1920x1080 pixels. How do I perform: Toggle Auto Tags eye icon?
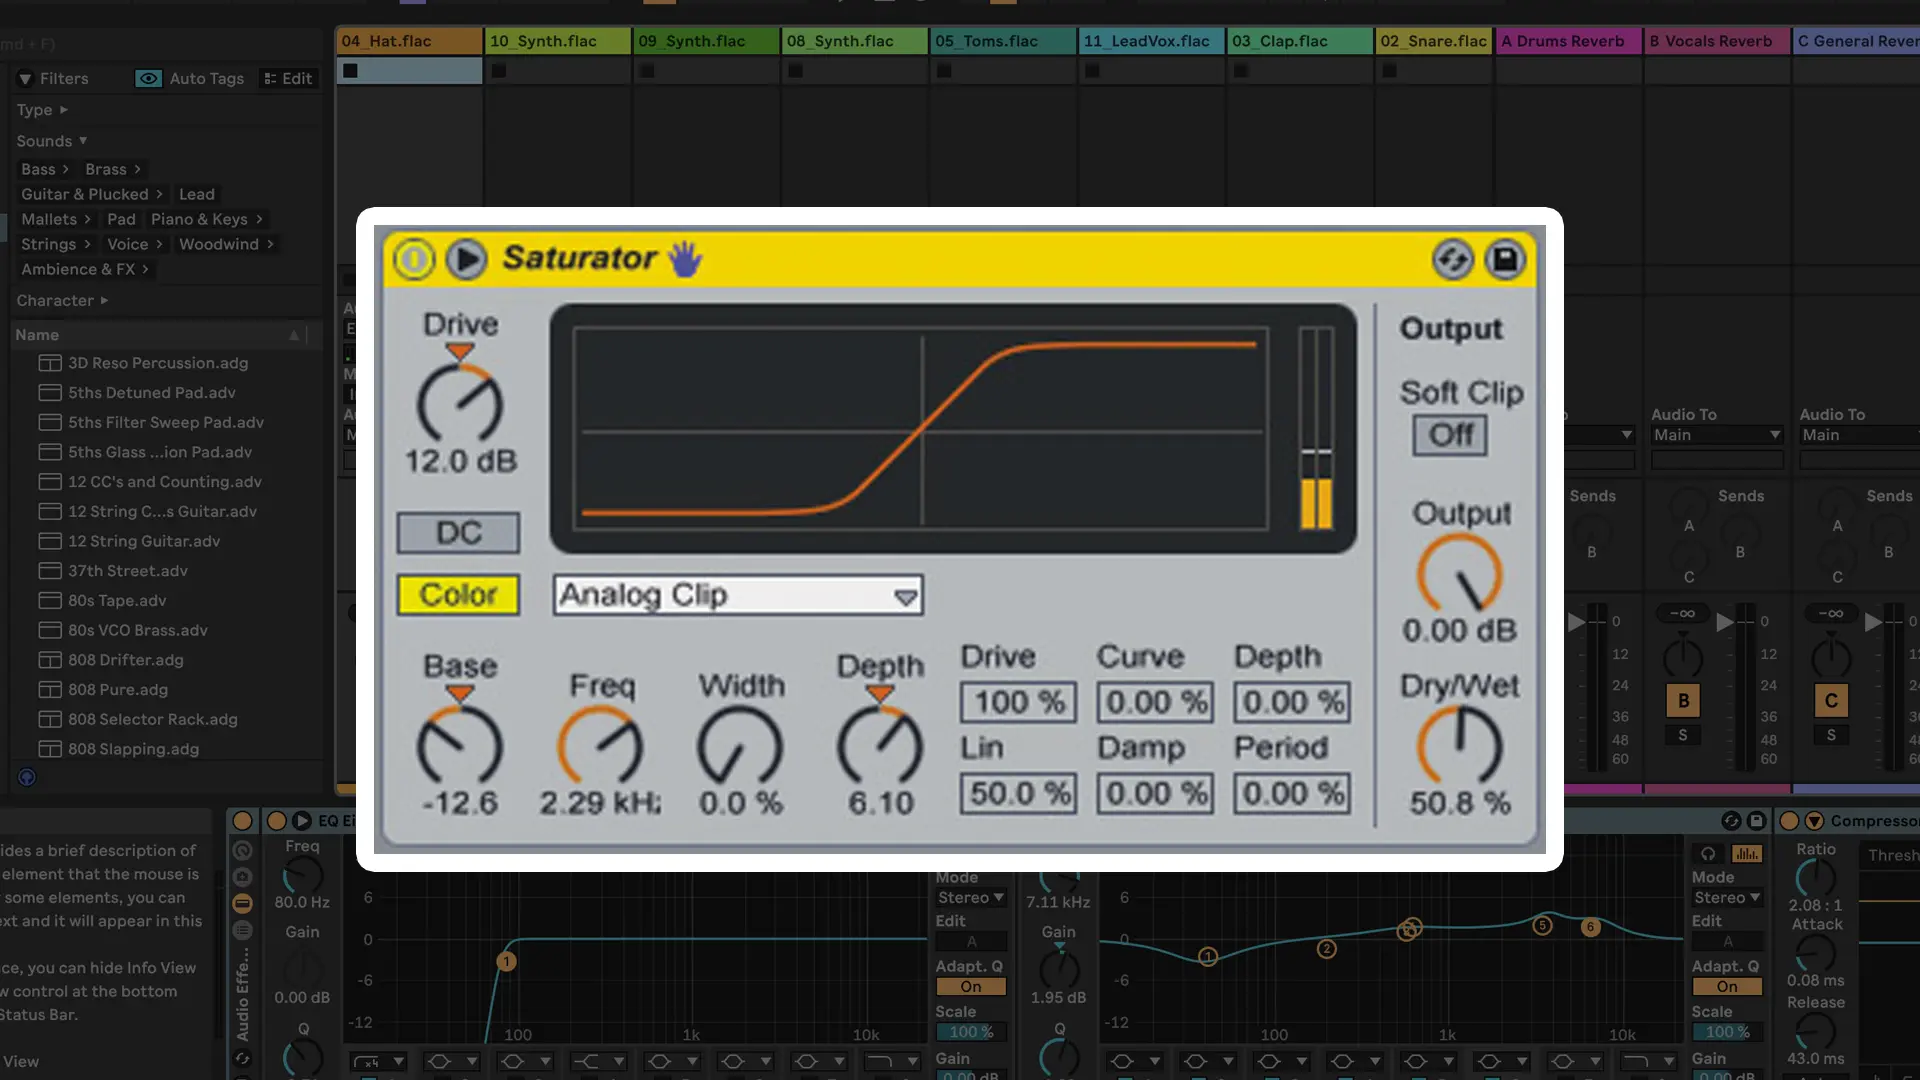148,78
